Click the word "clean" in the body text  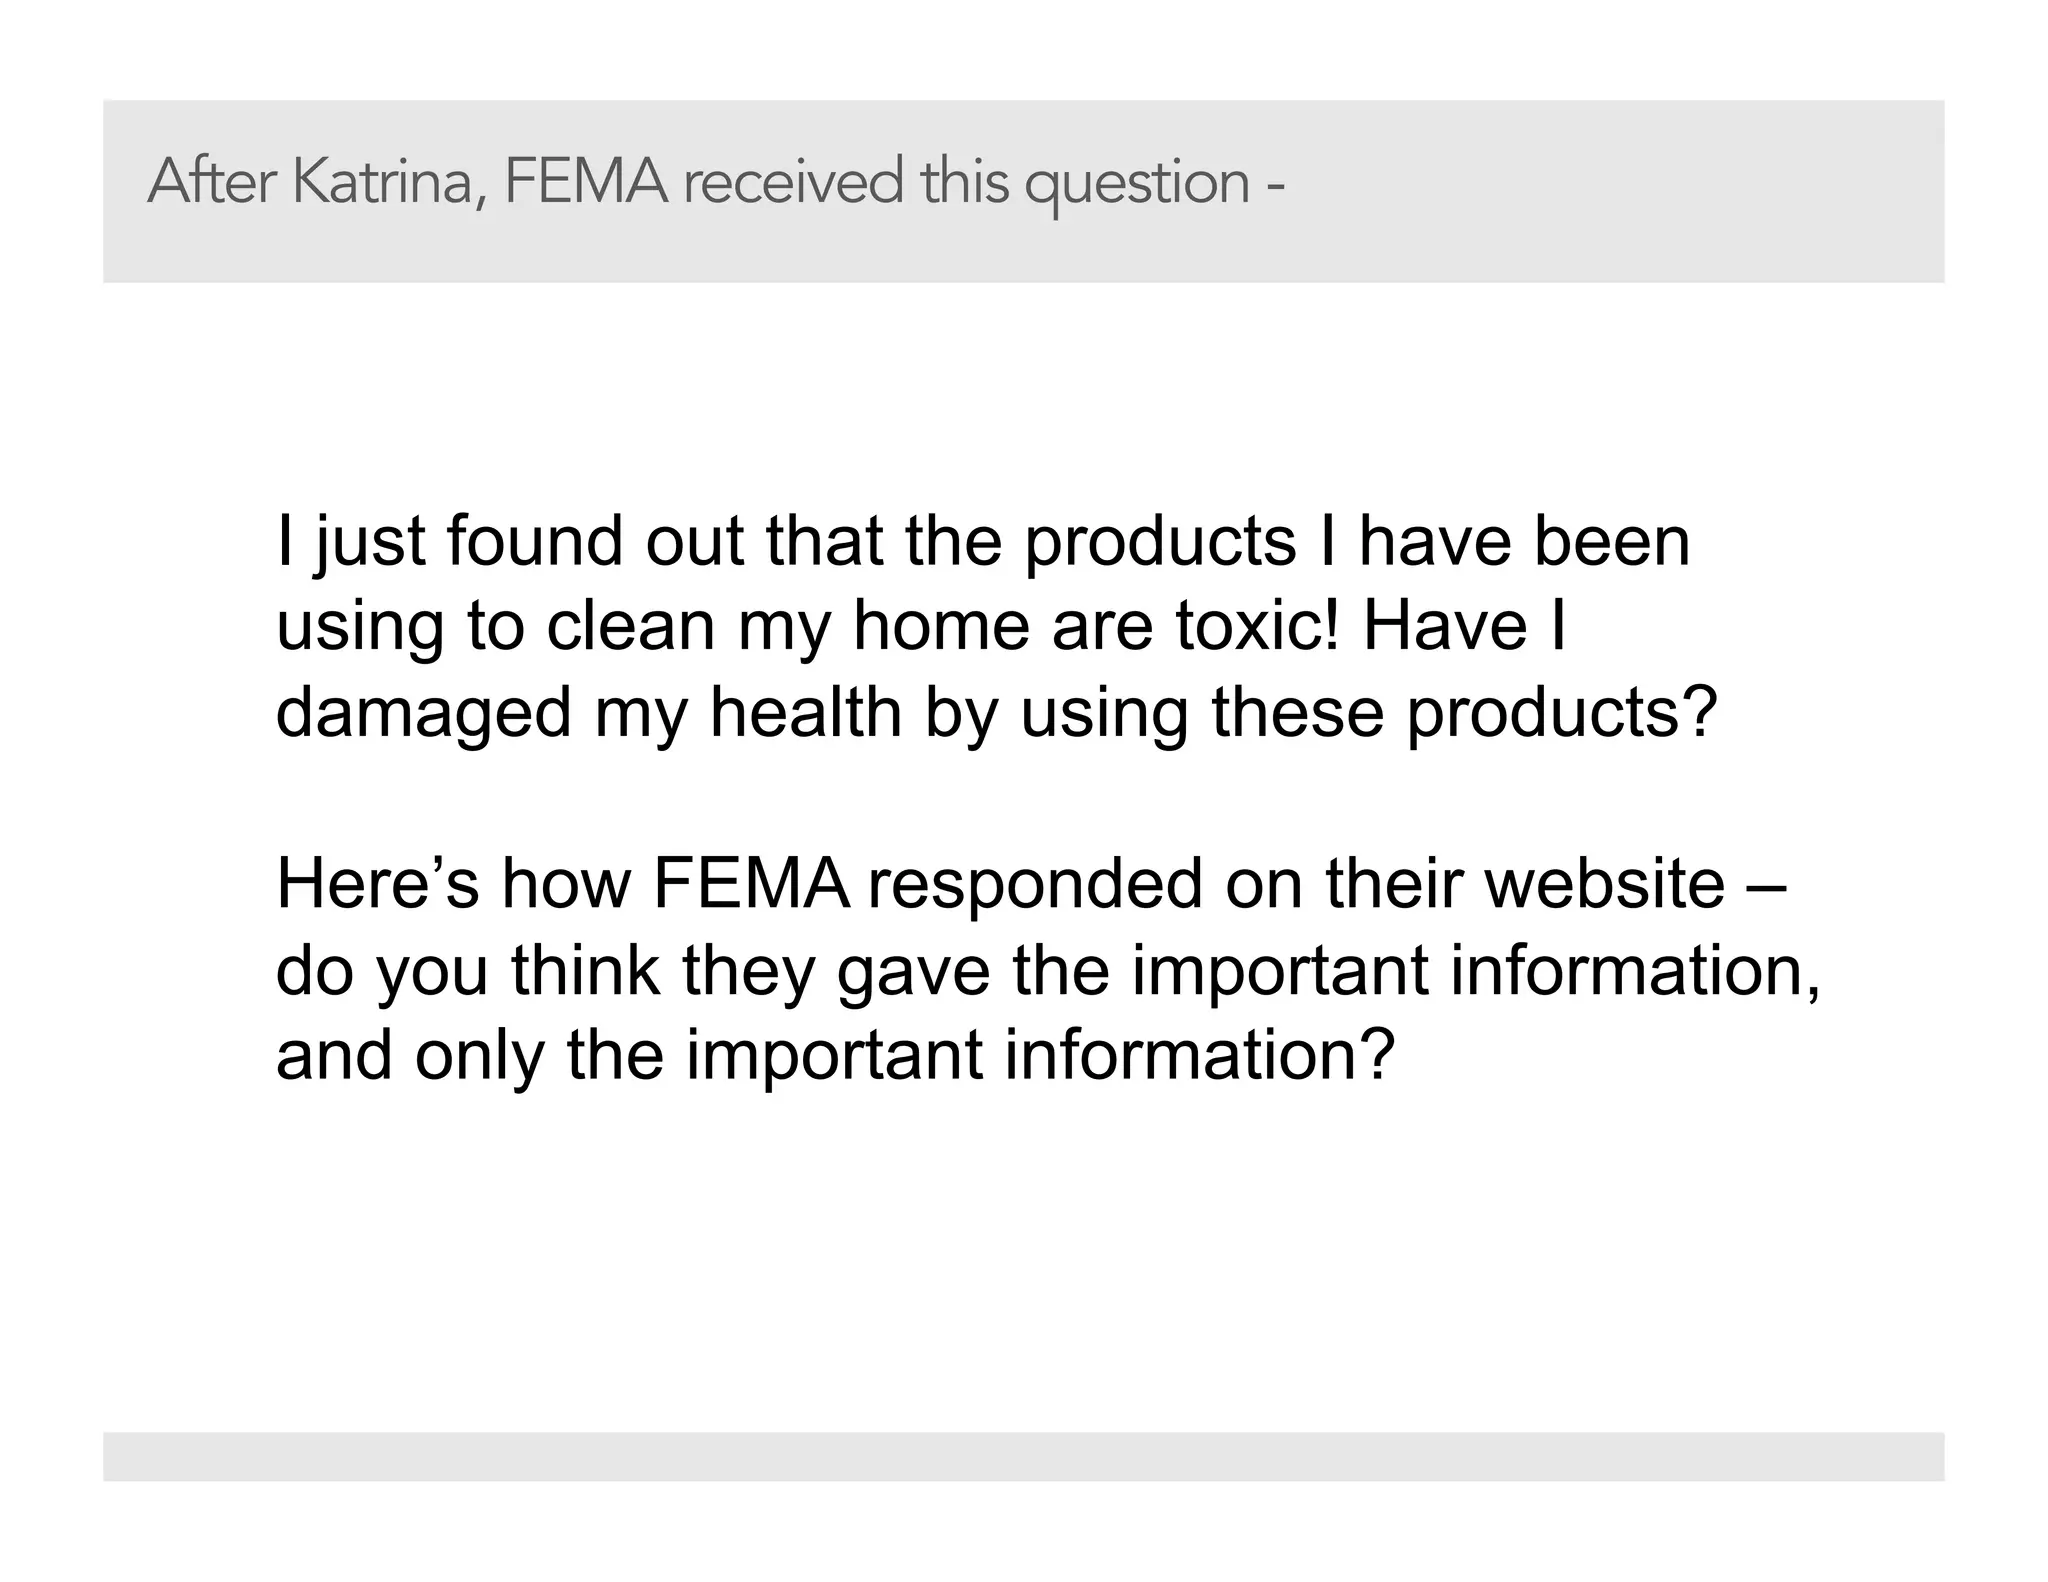click(x=631, y=627)
